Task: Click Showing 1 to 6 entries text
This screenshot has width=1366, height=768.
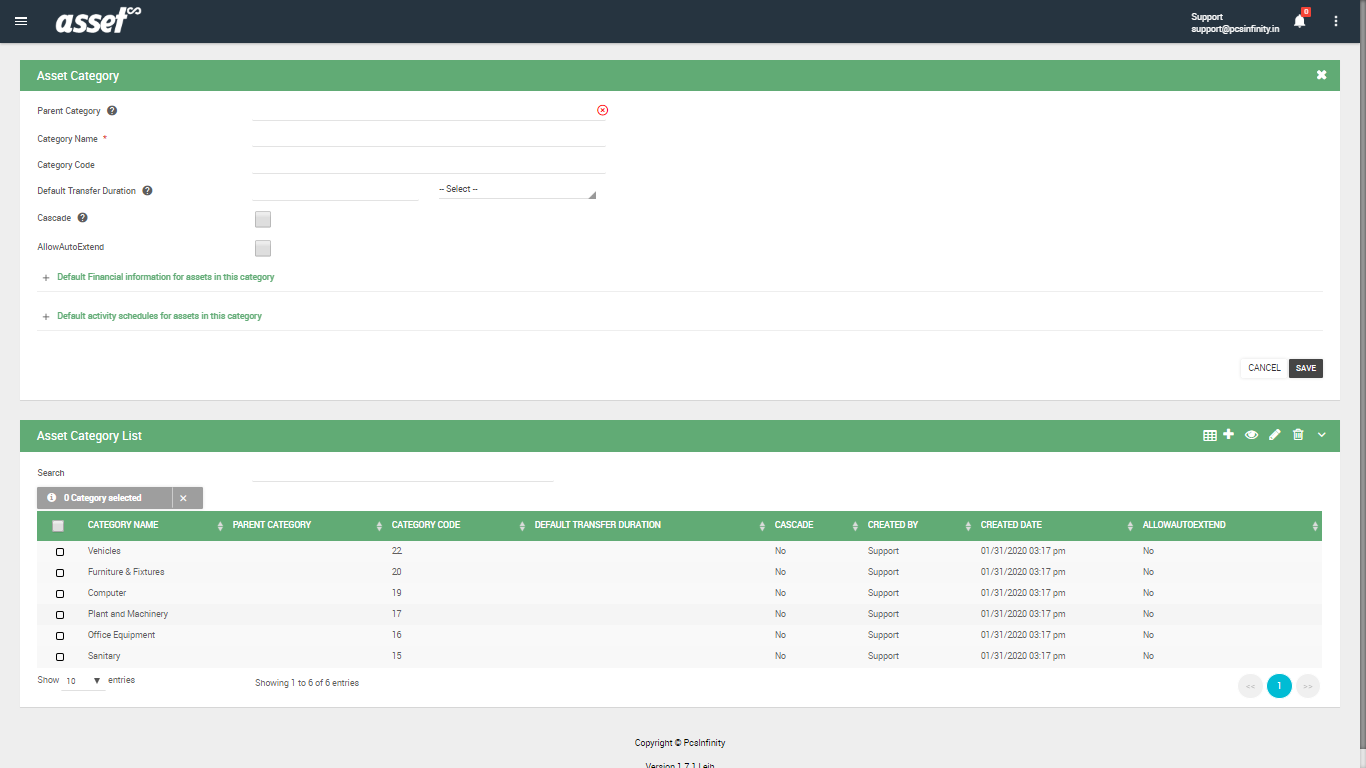Action: coord(307,683)
